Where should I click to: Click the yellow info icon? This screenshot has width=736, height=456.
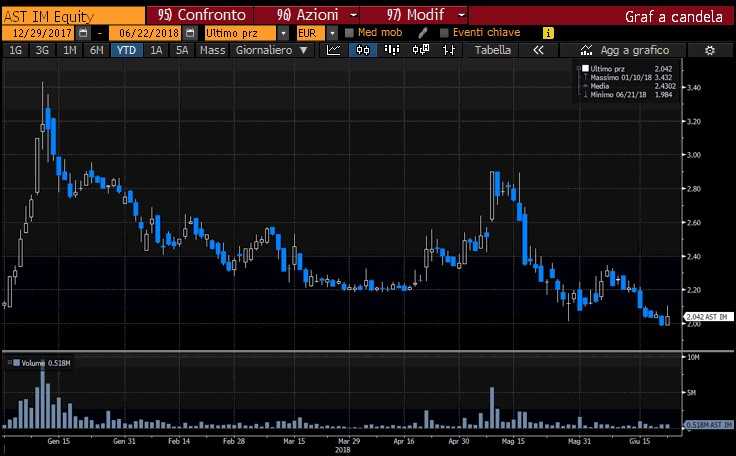(x=547, y=33)
